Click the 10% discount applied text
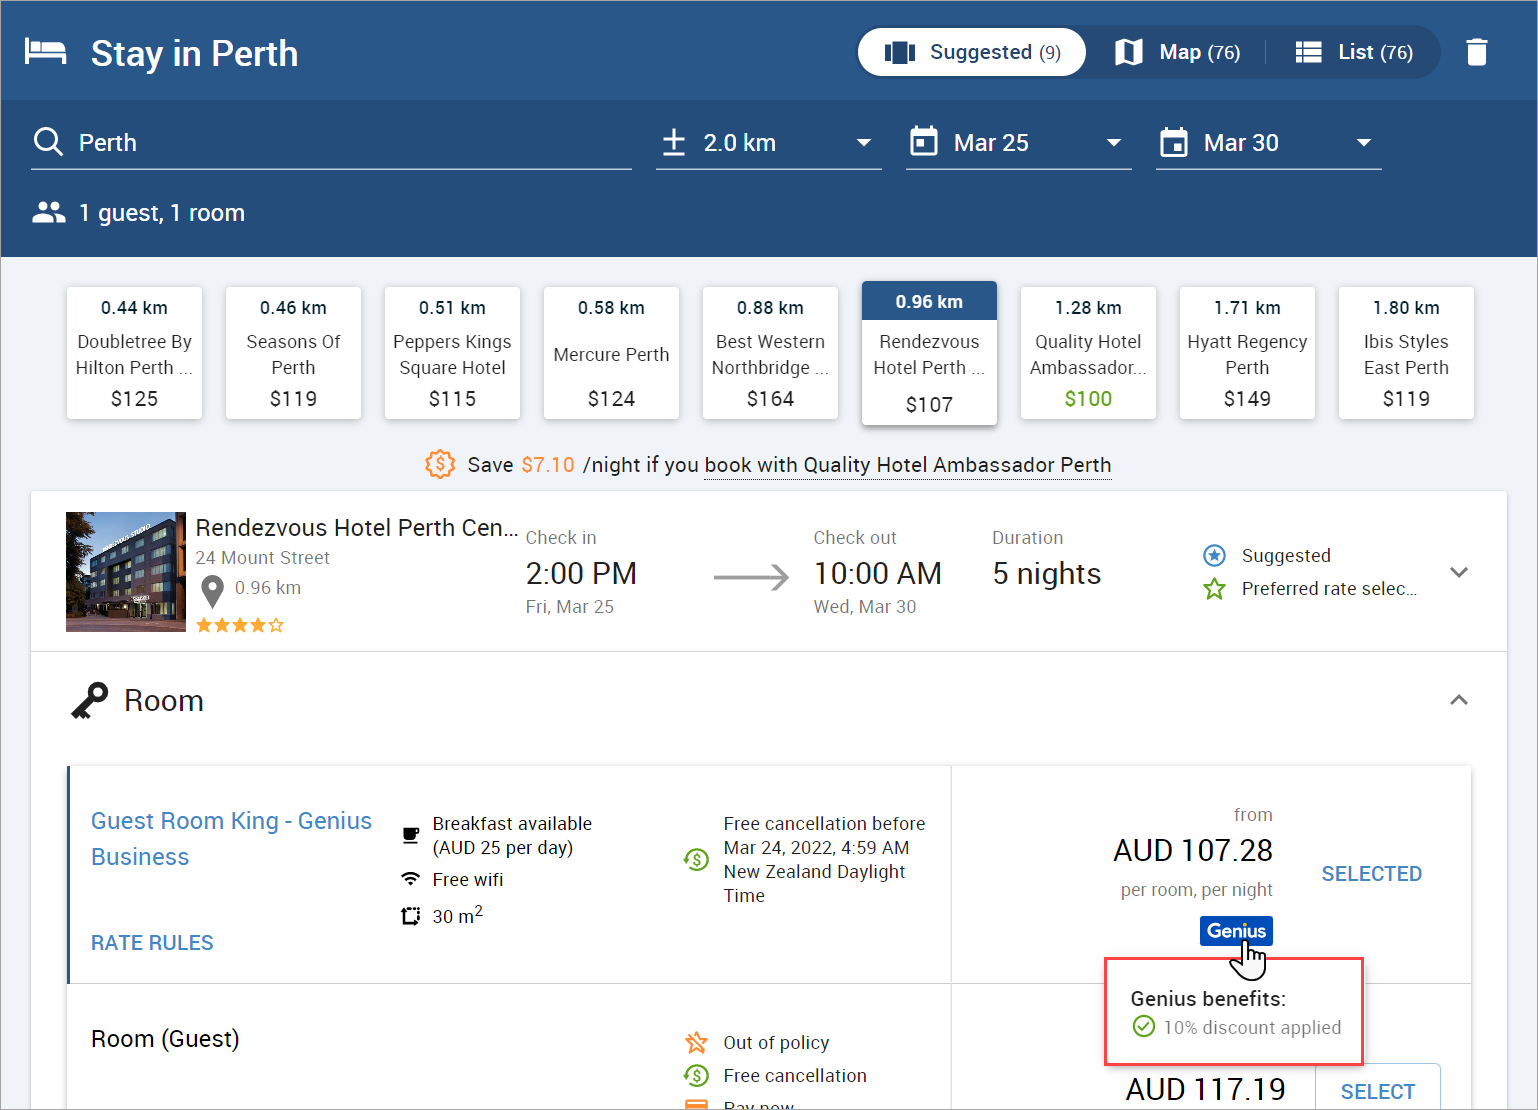Image resolution: width=1538 pixels, height=1110 pixels. coord(1252,1027)
